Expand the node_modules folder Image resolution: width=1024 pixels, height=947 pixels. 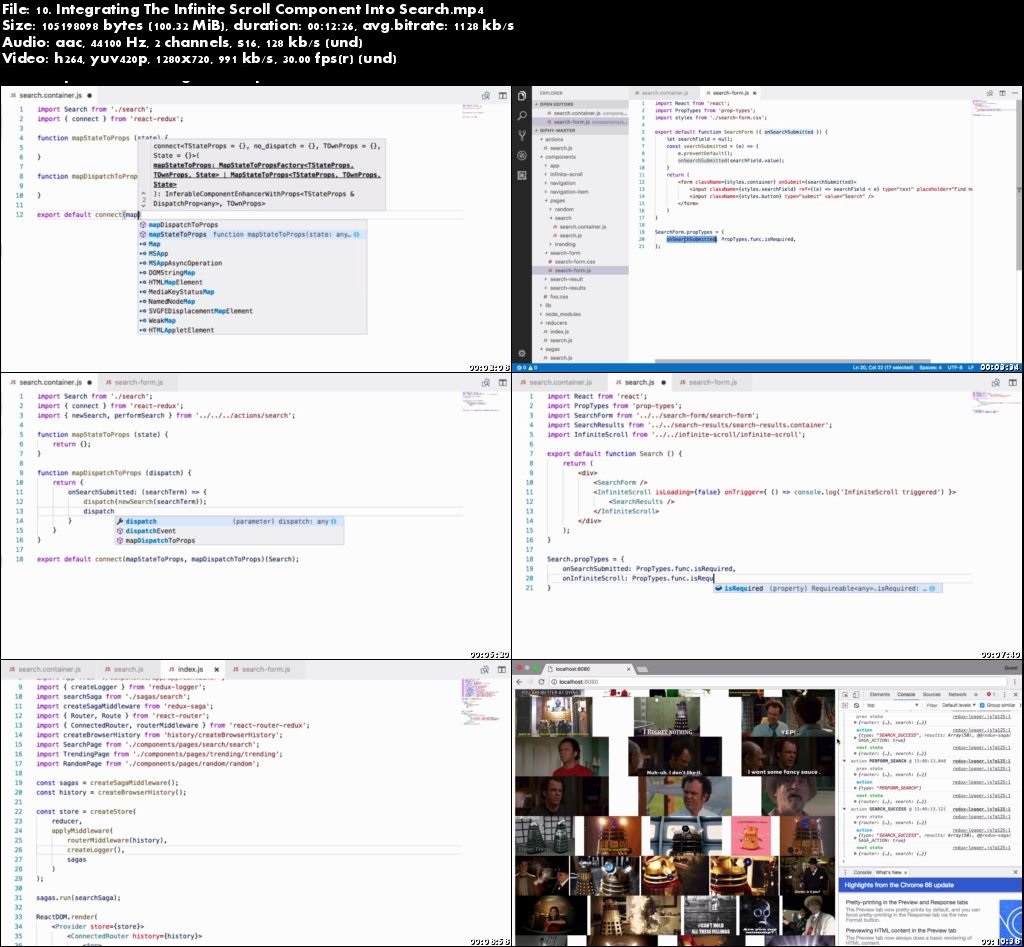tap(562, 314)
